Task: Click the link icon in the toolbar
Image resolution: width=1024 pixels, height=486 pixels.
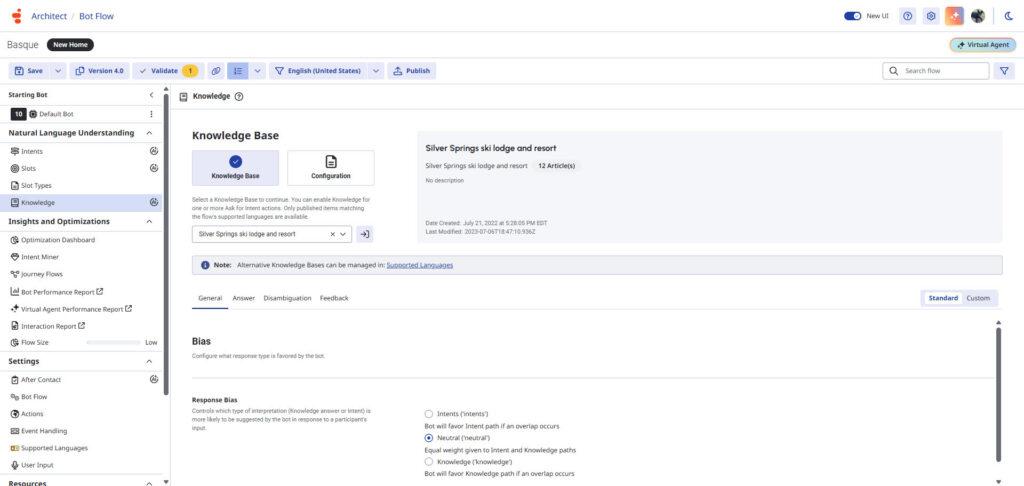Action: 215,71
